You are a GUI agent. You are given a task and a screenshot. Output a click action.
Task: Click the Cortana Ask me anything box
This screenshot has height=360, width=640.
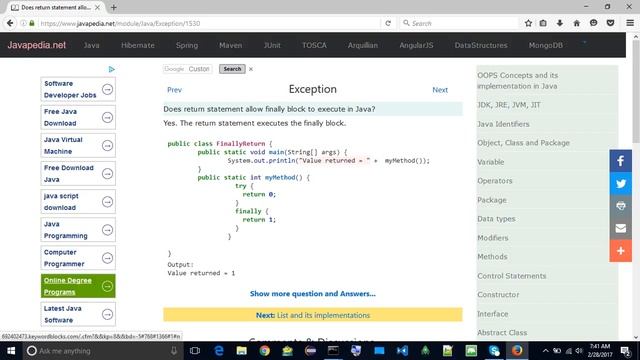click(x=102, y=351)
